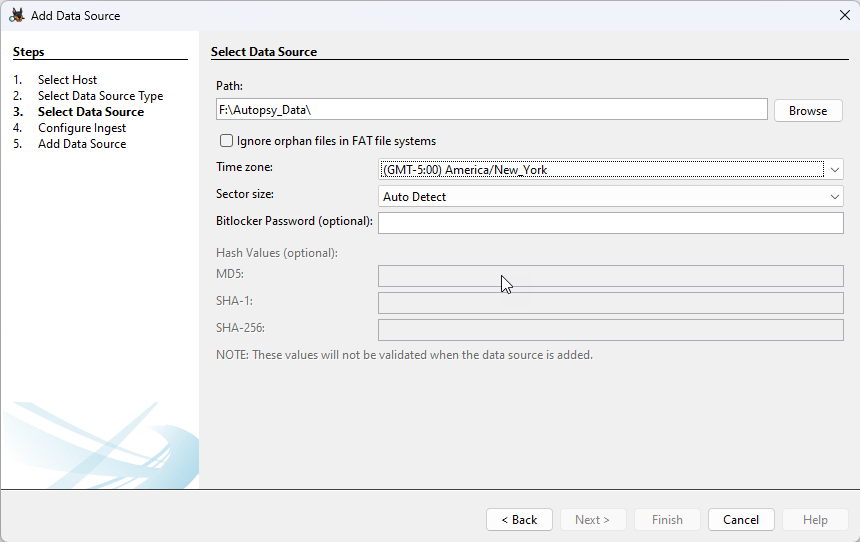
Task: Click the 'Select Data Source Type' step
Action: (x=100, y=96)
